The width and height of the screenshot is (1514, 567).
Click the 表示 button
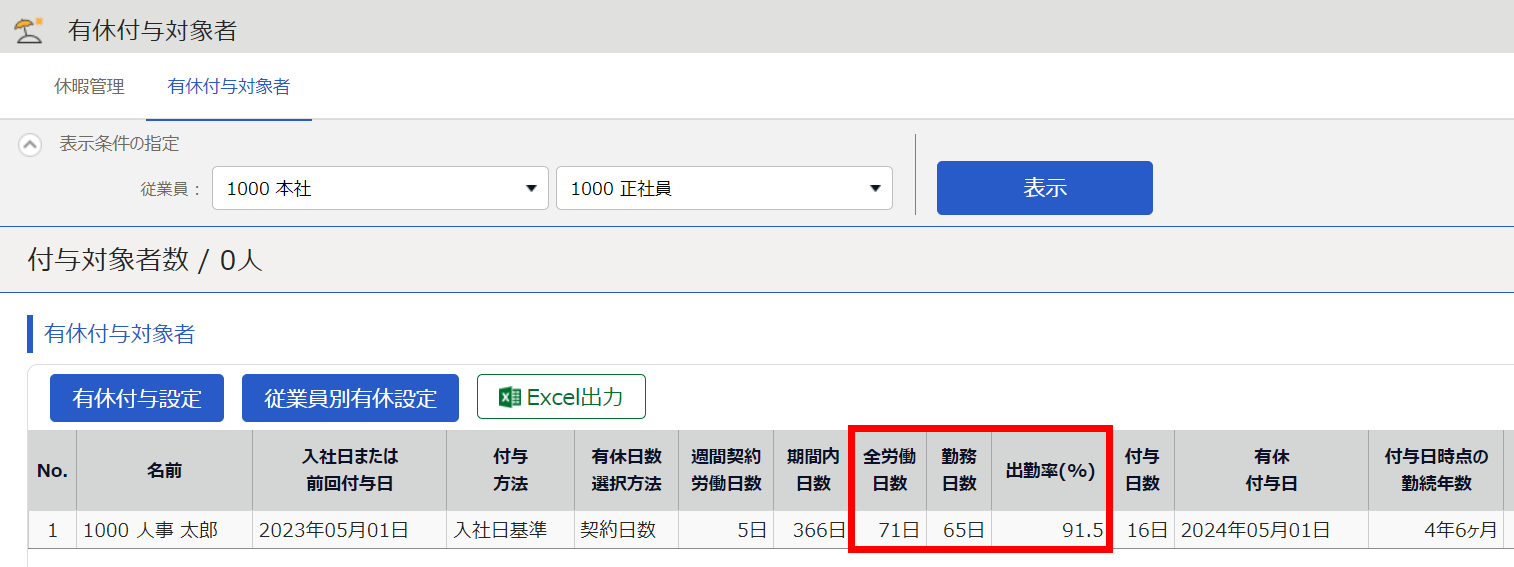click(x=1045, y=188)
